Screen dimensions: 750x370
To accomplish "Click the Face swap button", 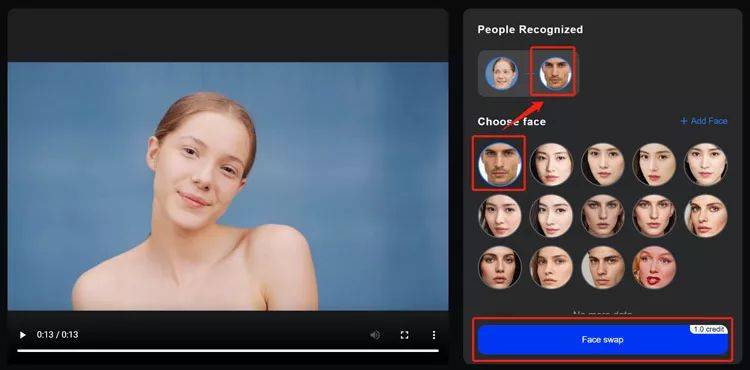I will tap(603, 340).
